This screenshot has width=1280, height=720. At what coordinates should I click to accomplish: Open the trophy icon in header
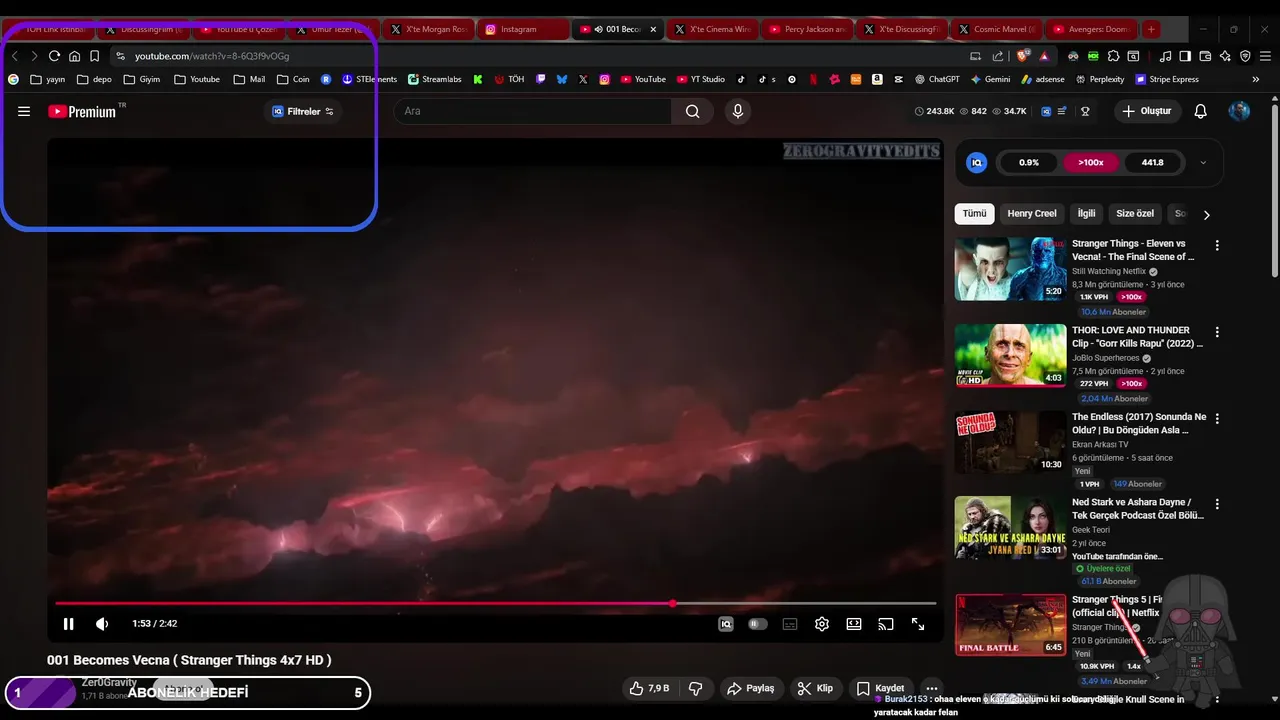(x=1086, y=111)
